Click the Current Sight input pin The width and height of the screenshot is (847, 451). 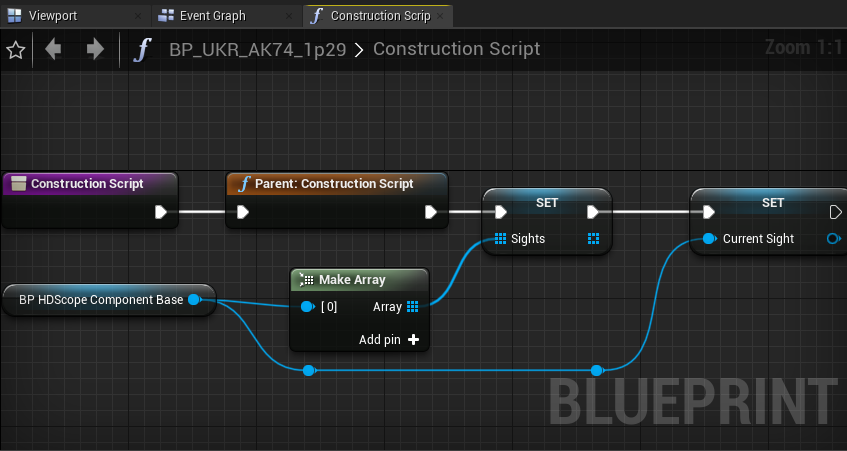(x=709, y=239)
